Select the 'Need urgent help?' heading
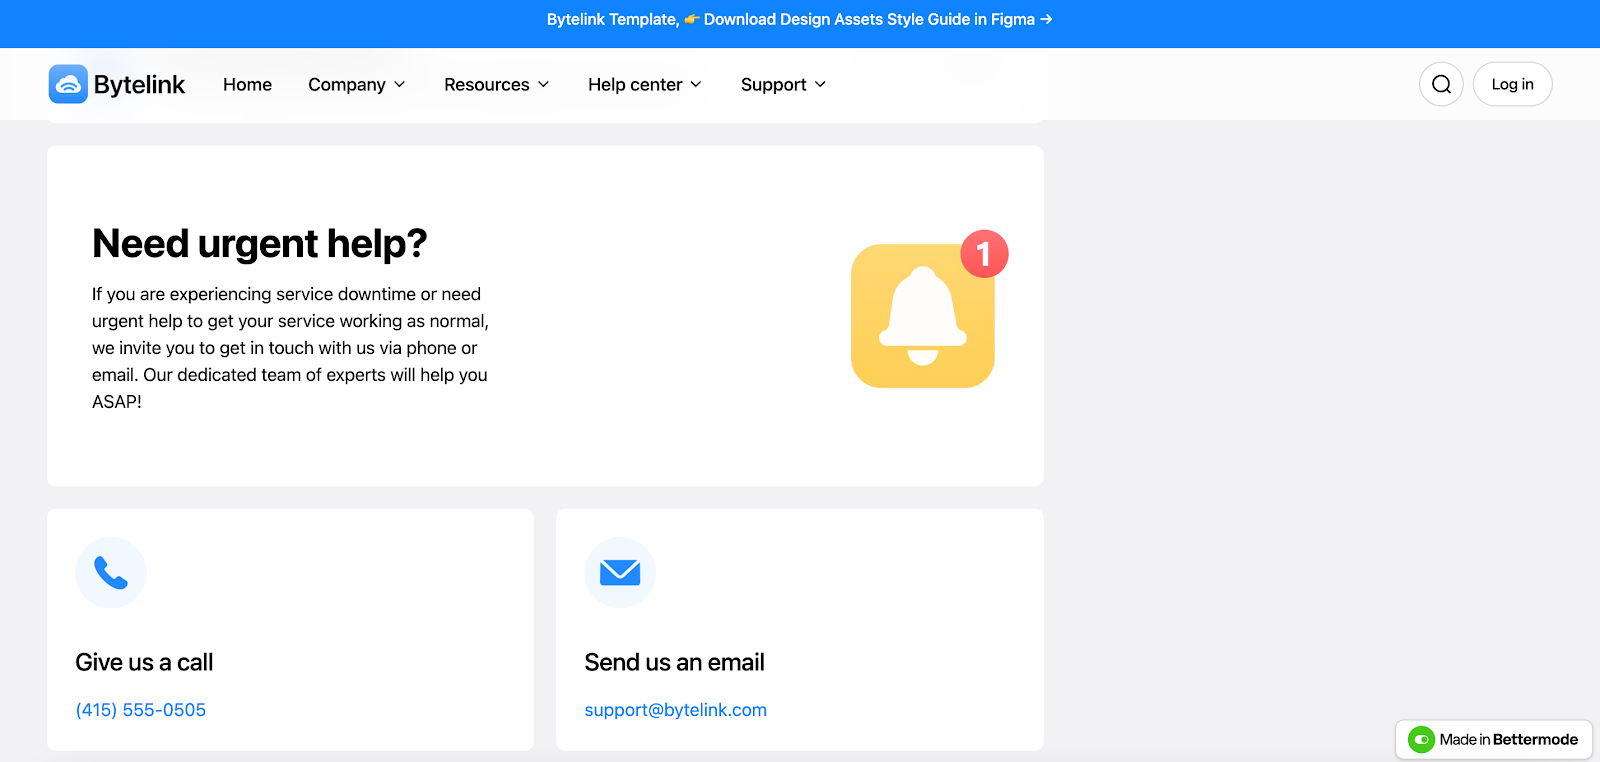Viewport: 1600px width, 762px height. click(260, 243)
